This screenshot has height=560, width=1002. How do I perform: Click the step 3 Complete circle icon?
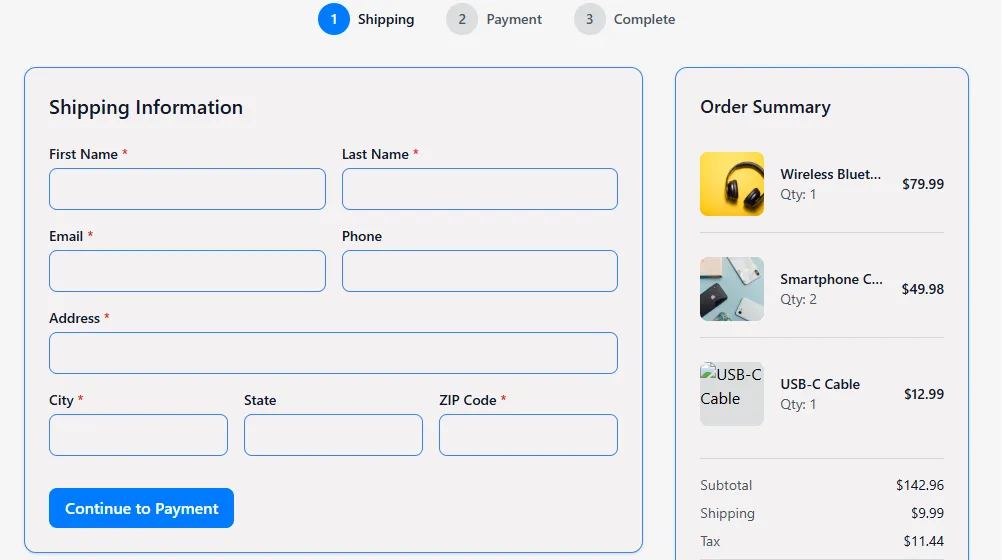pyautogui.click(x=590, y=19)
